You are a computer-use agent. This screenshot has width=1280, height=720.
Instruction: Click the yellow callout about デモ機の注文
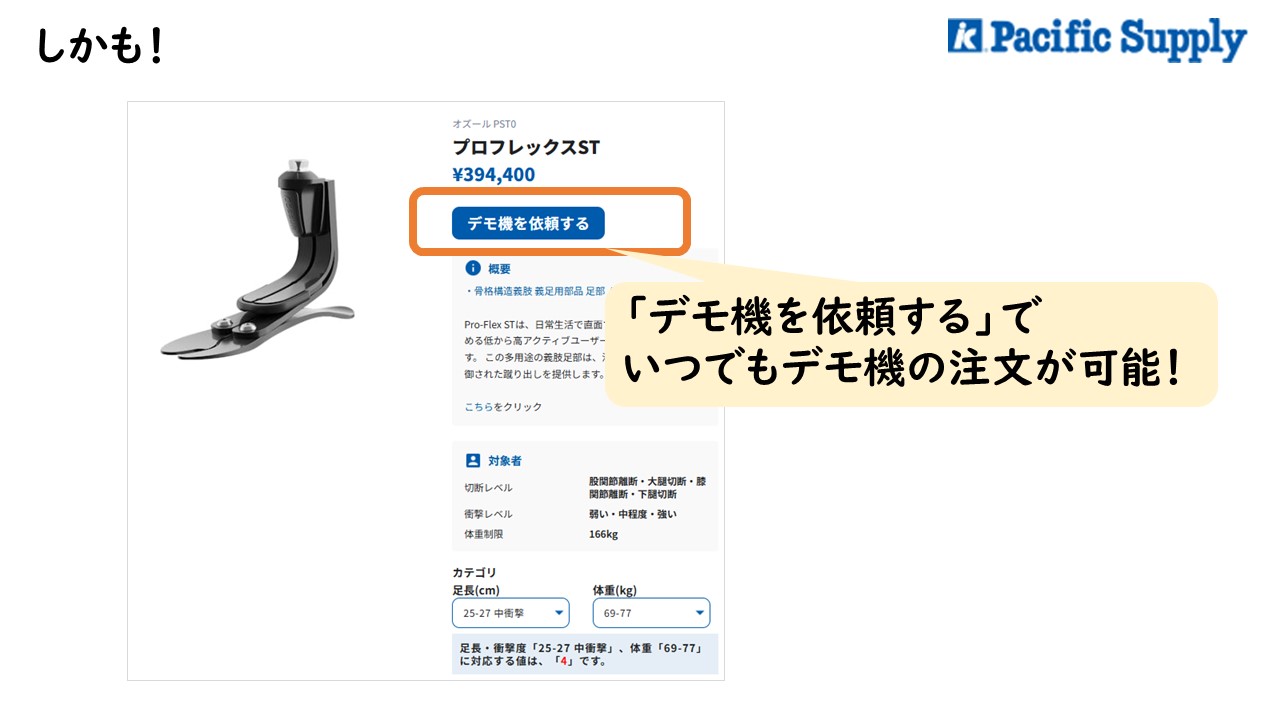pos(911,344)
